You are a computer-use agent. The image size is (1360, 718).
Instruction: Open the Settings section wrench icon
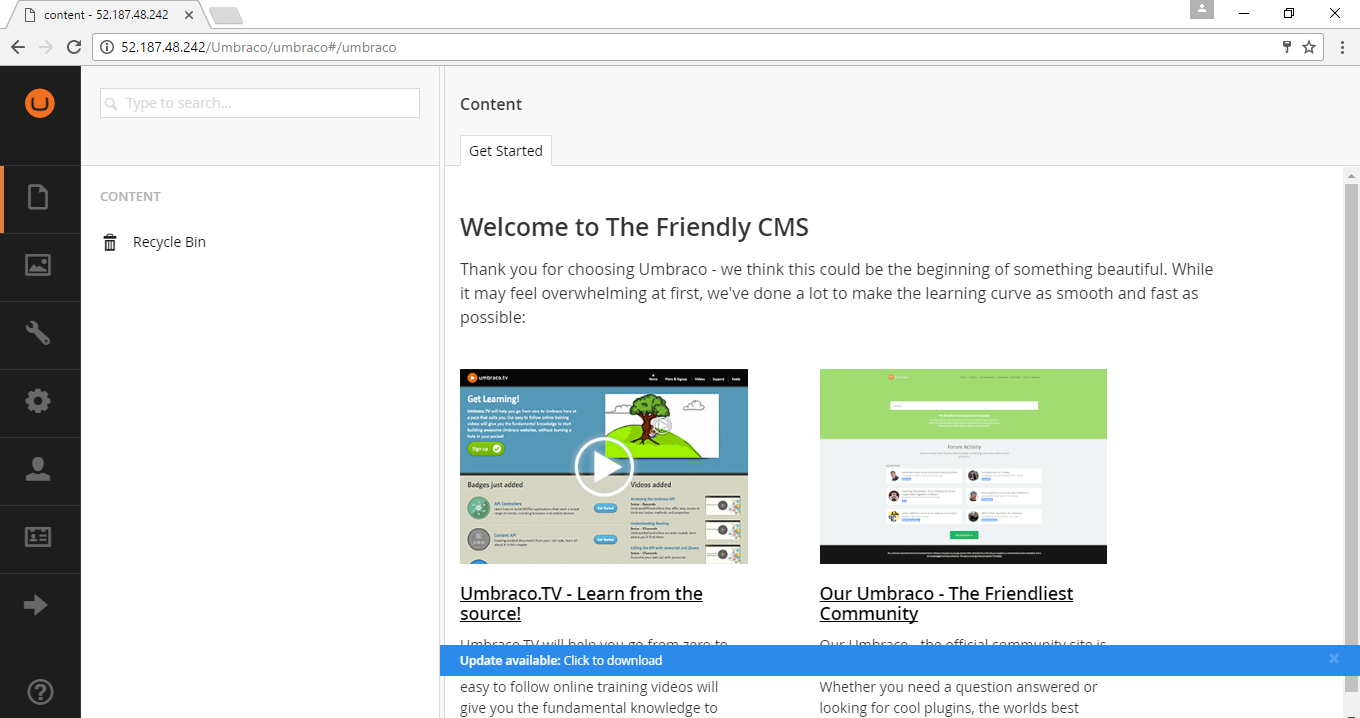click(38, 333)
